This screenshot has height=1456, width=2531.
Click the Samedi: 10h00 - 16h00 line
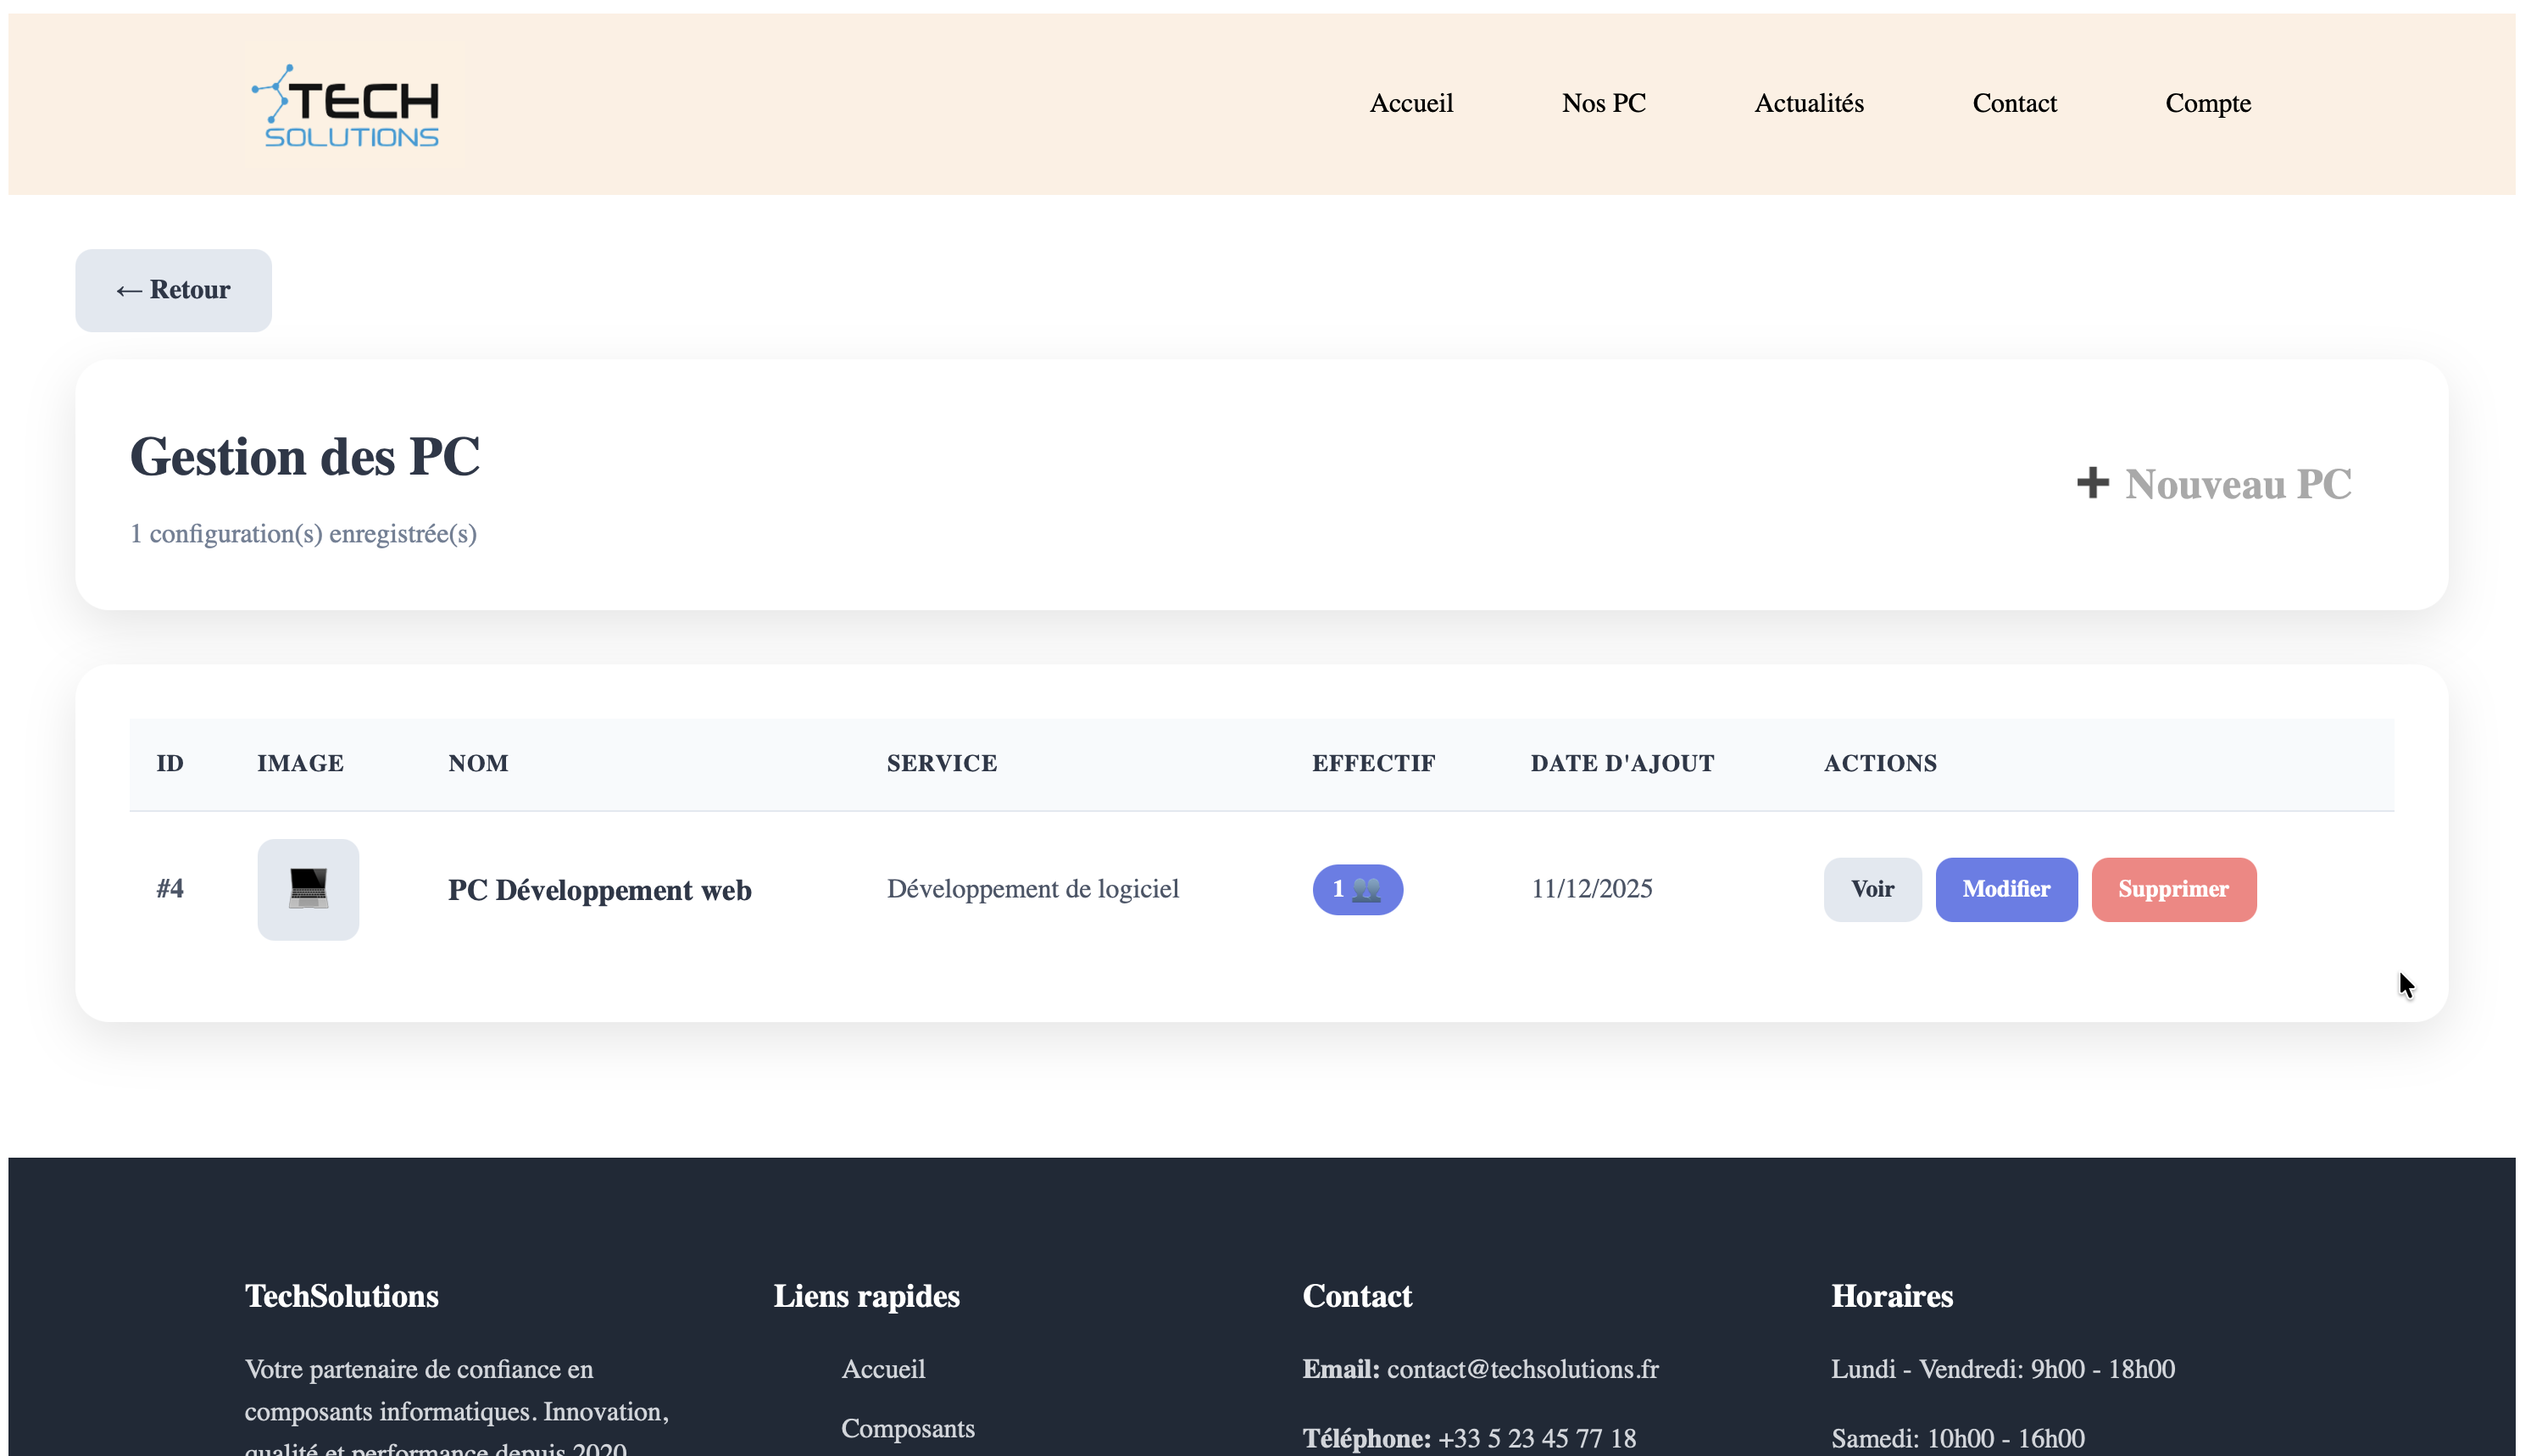click(x=1958, y=1438)
